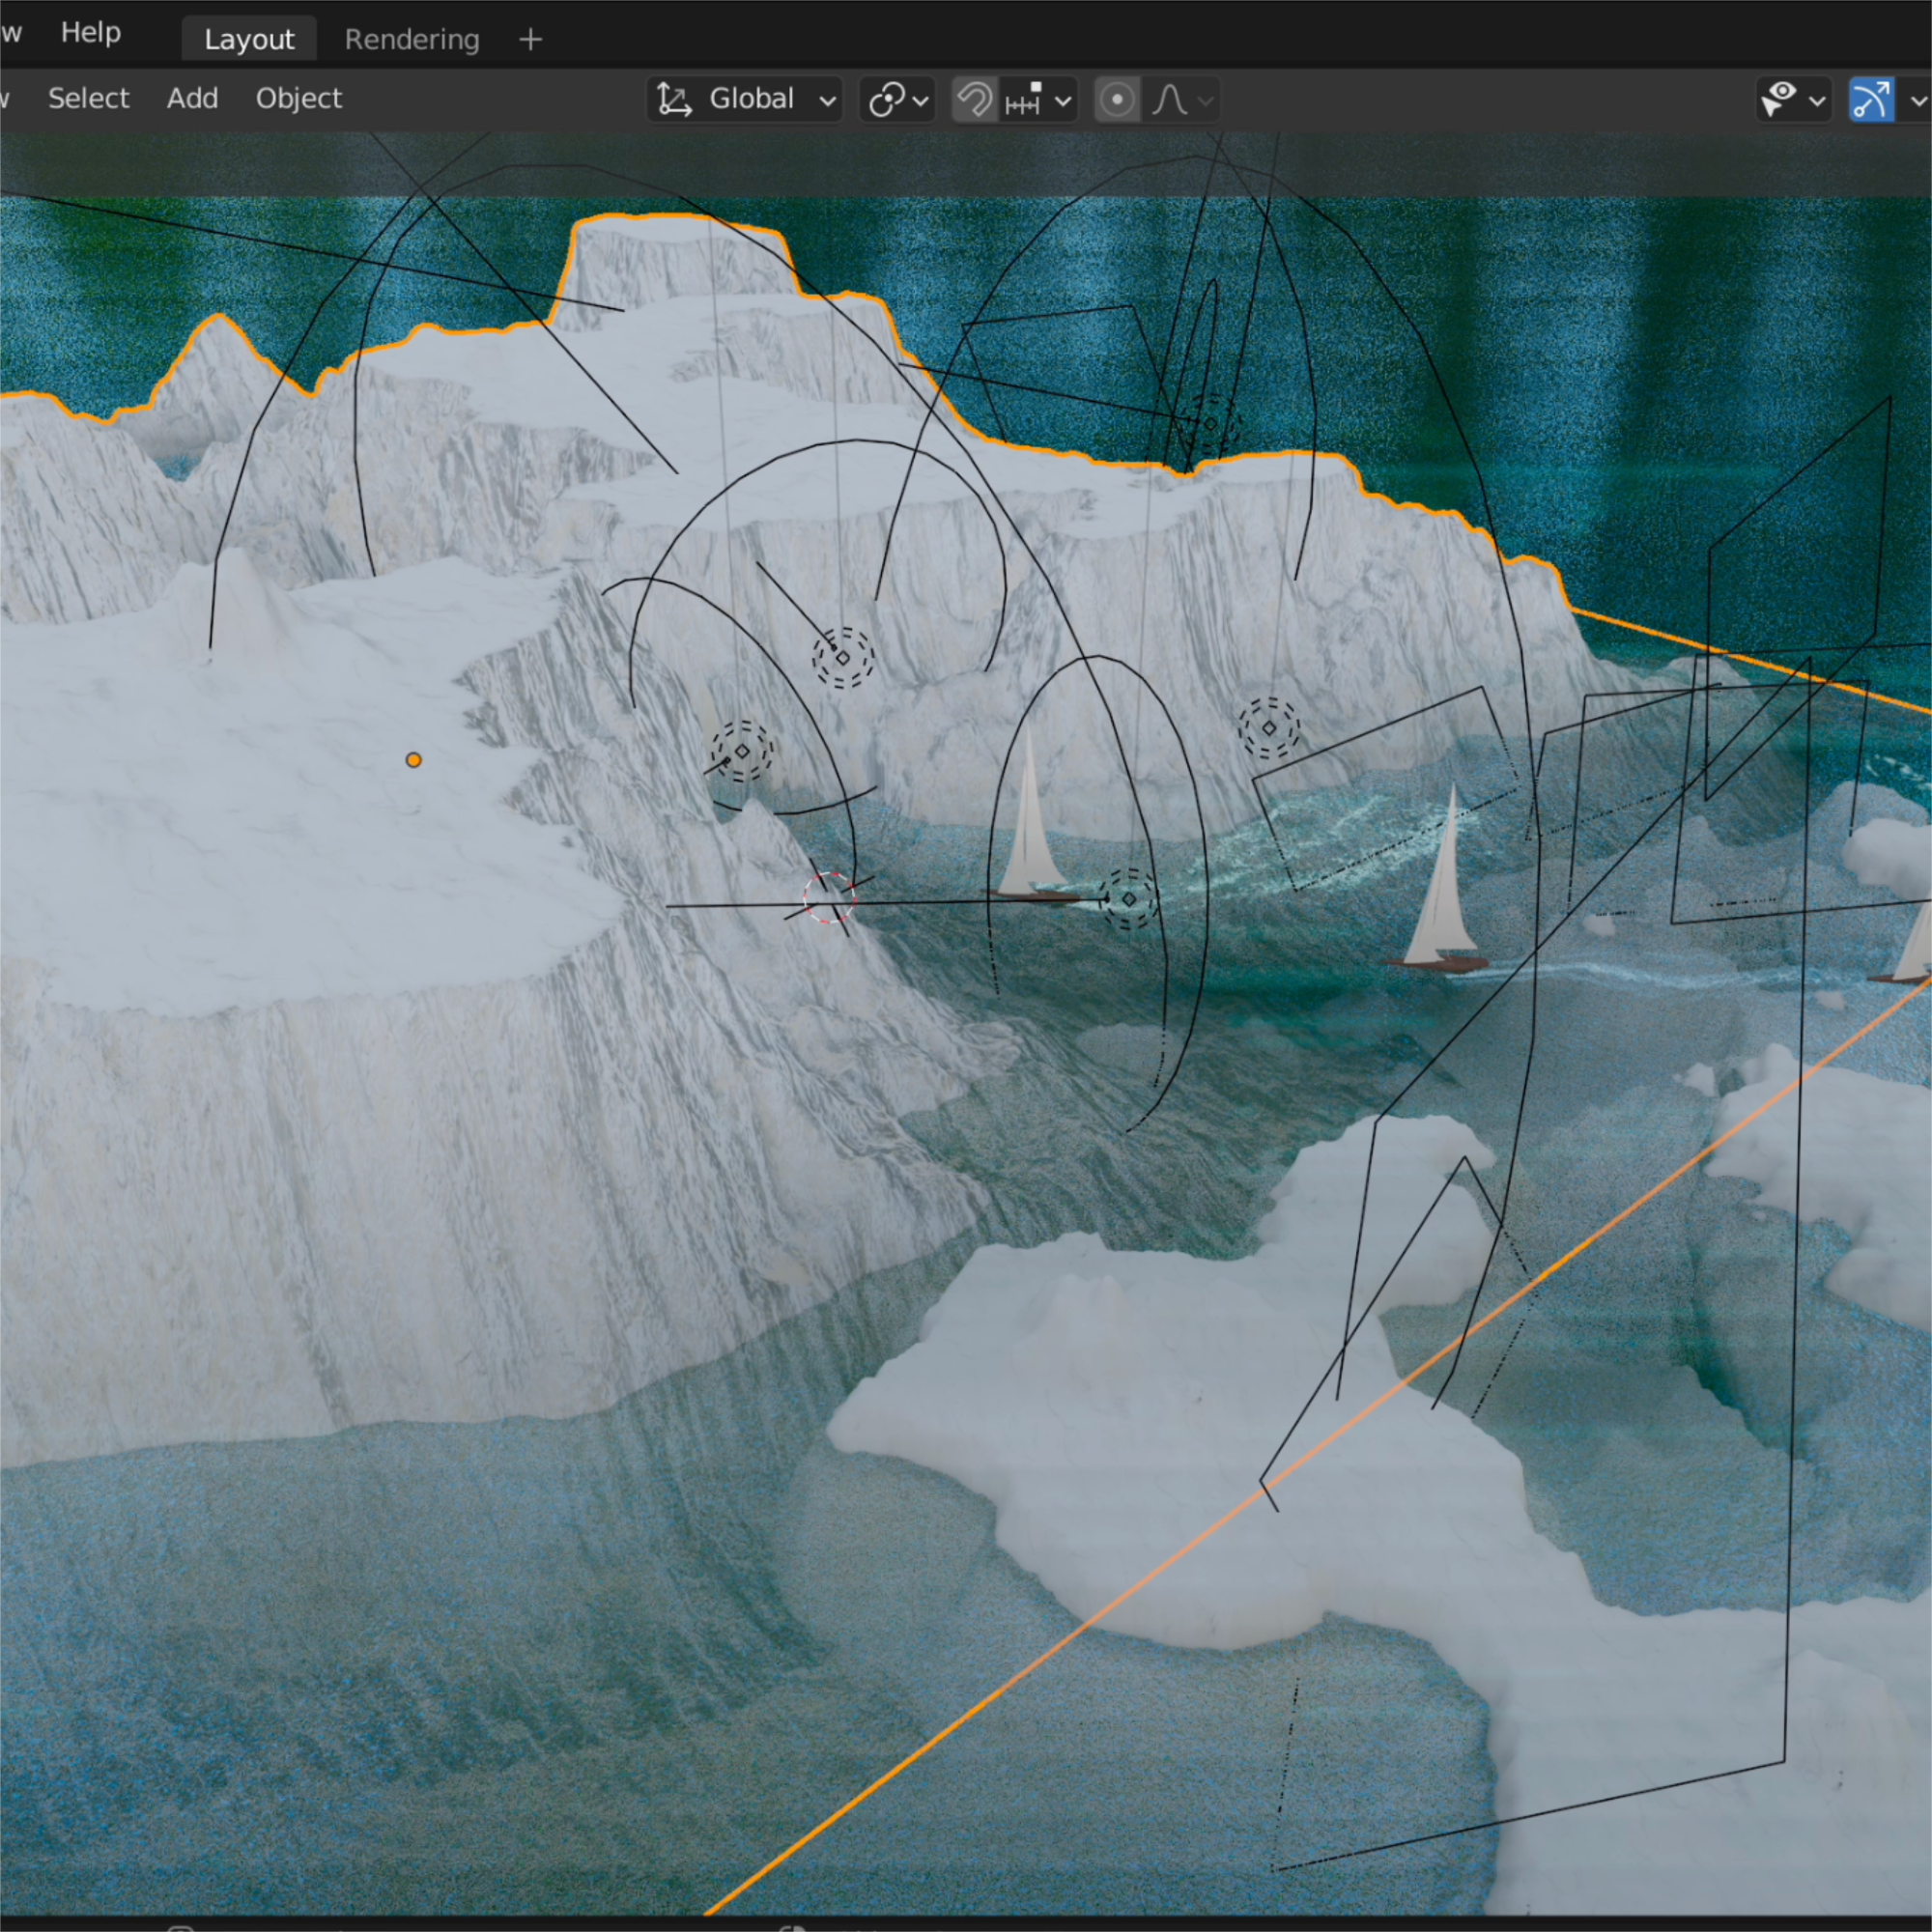Switch to the Rendering workspace tab
Image resolution: width=1932 pixels, height=1932 pixels.
[412, 40]
